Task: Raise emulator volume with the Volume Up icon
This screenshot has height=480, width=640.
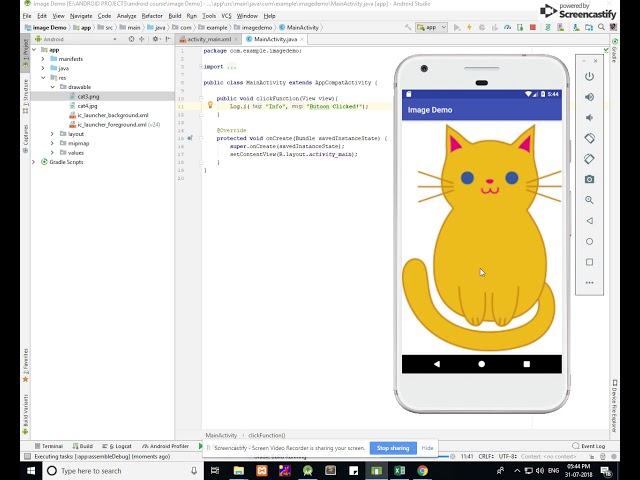Action: 589,97
